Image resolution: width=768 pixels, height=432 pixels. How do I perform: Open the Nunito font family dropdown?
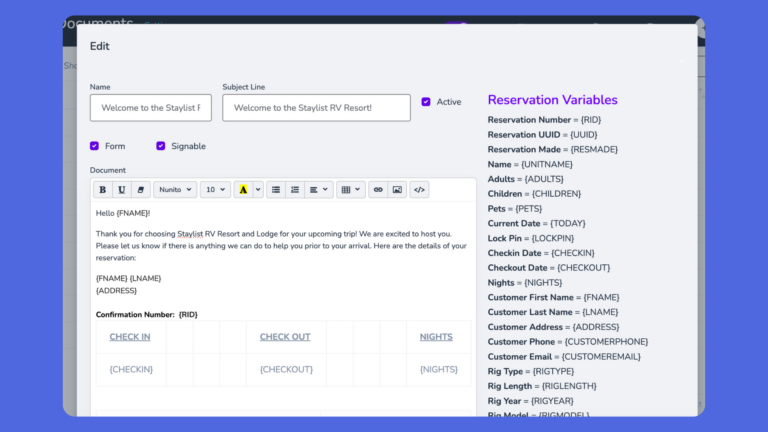(x=175, y=190)
